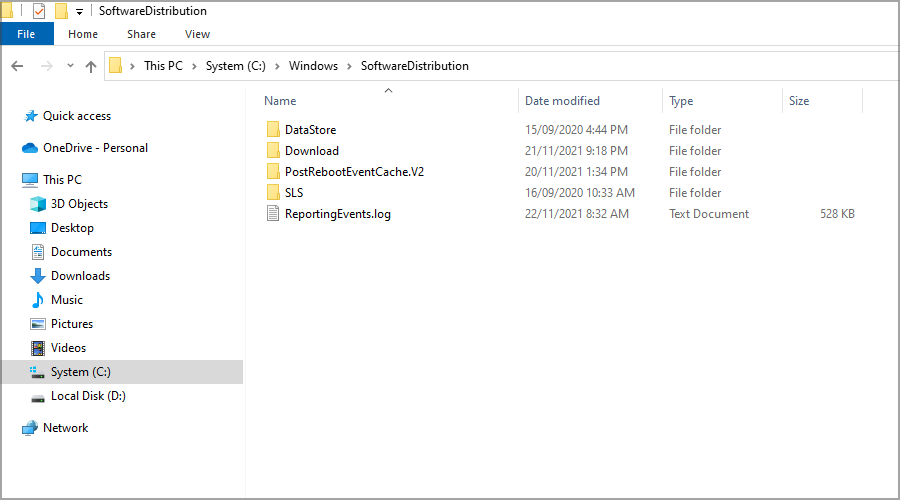Click the PostRebootEventCache.V2 name

coord(354,172)
